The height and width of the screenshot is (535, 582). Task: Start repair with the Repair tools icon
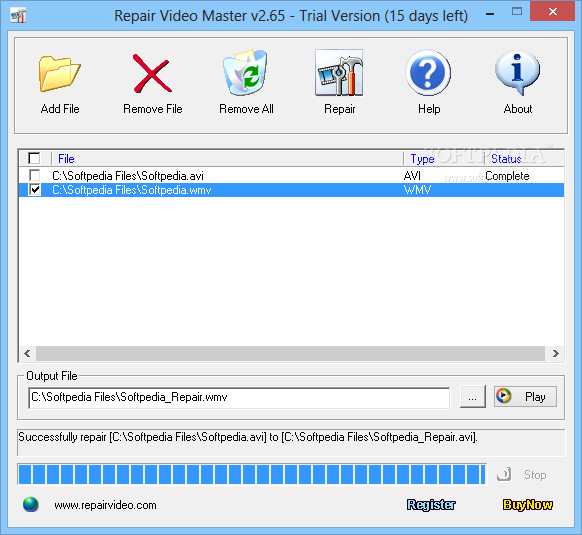339,73
